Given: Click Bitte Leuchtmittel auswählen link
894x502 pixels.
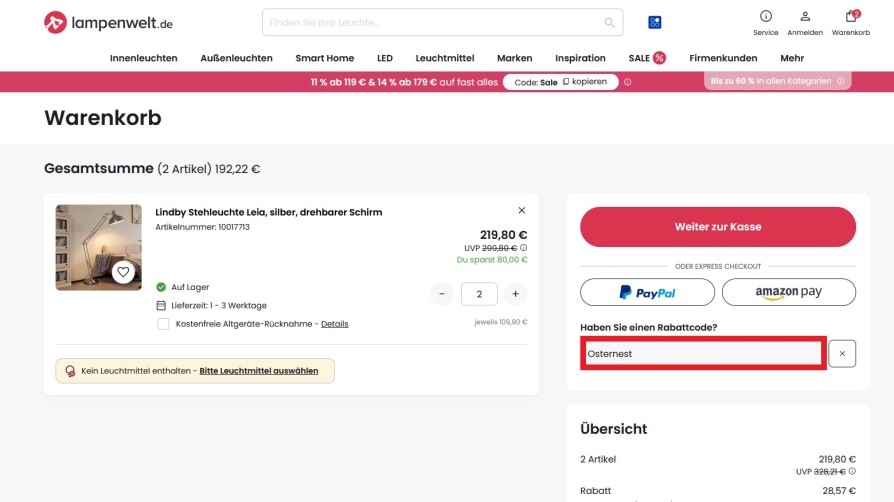Looking at the screenshot, I should (x=259, y=371).
